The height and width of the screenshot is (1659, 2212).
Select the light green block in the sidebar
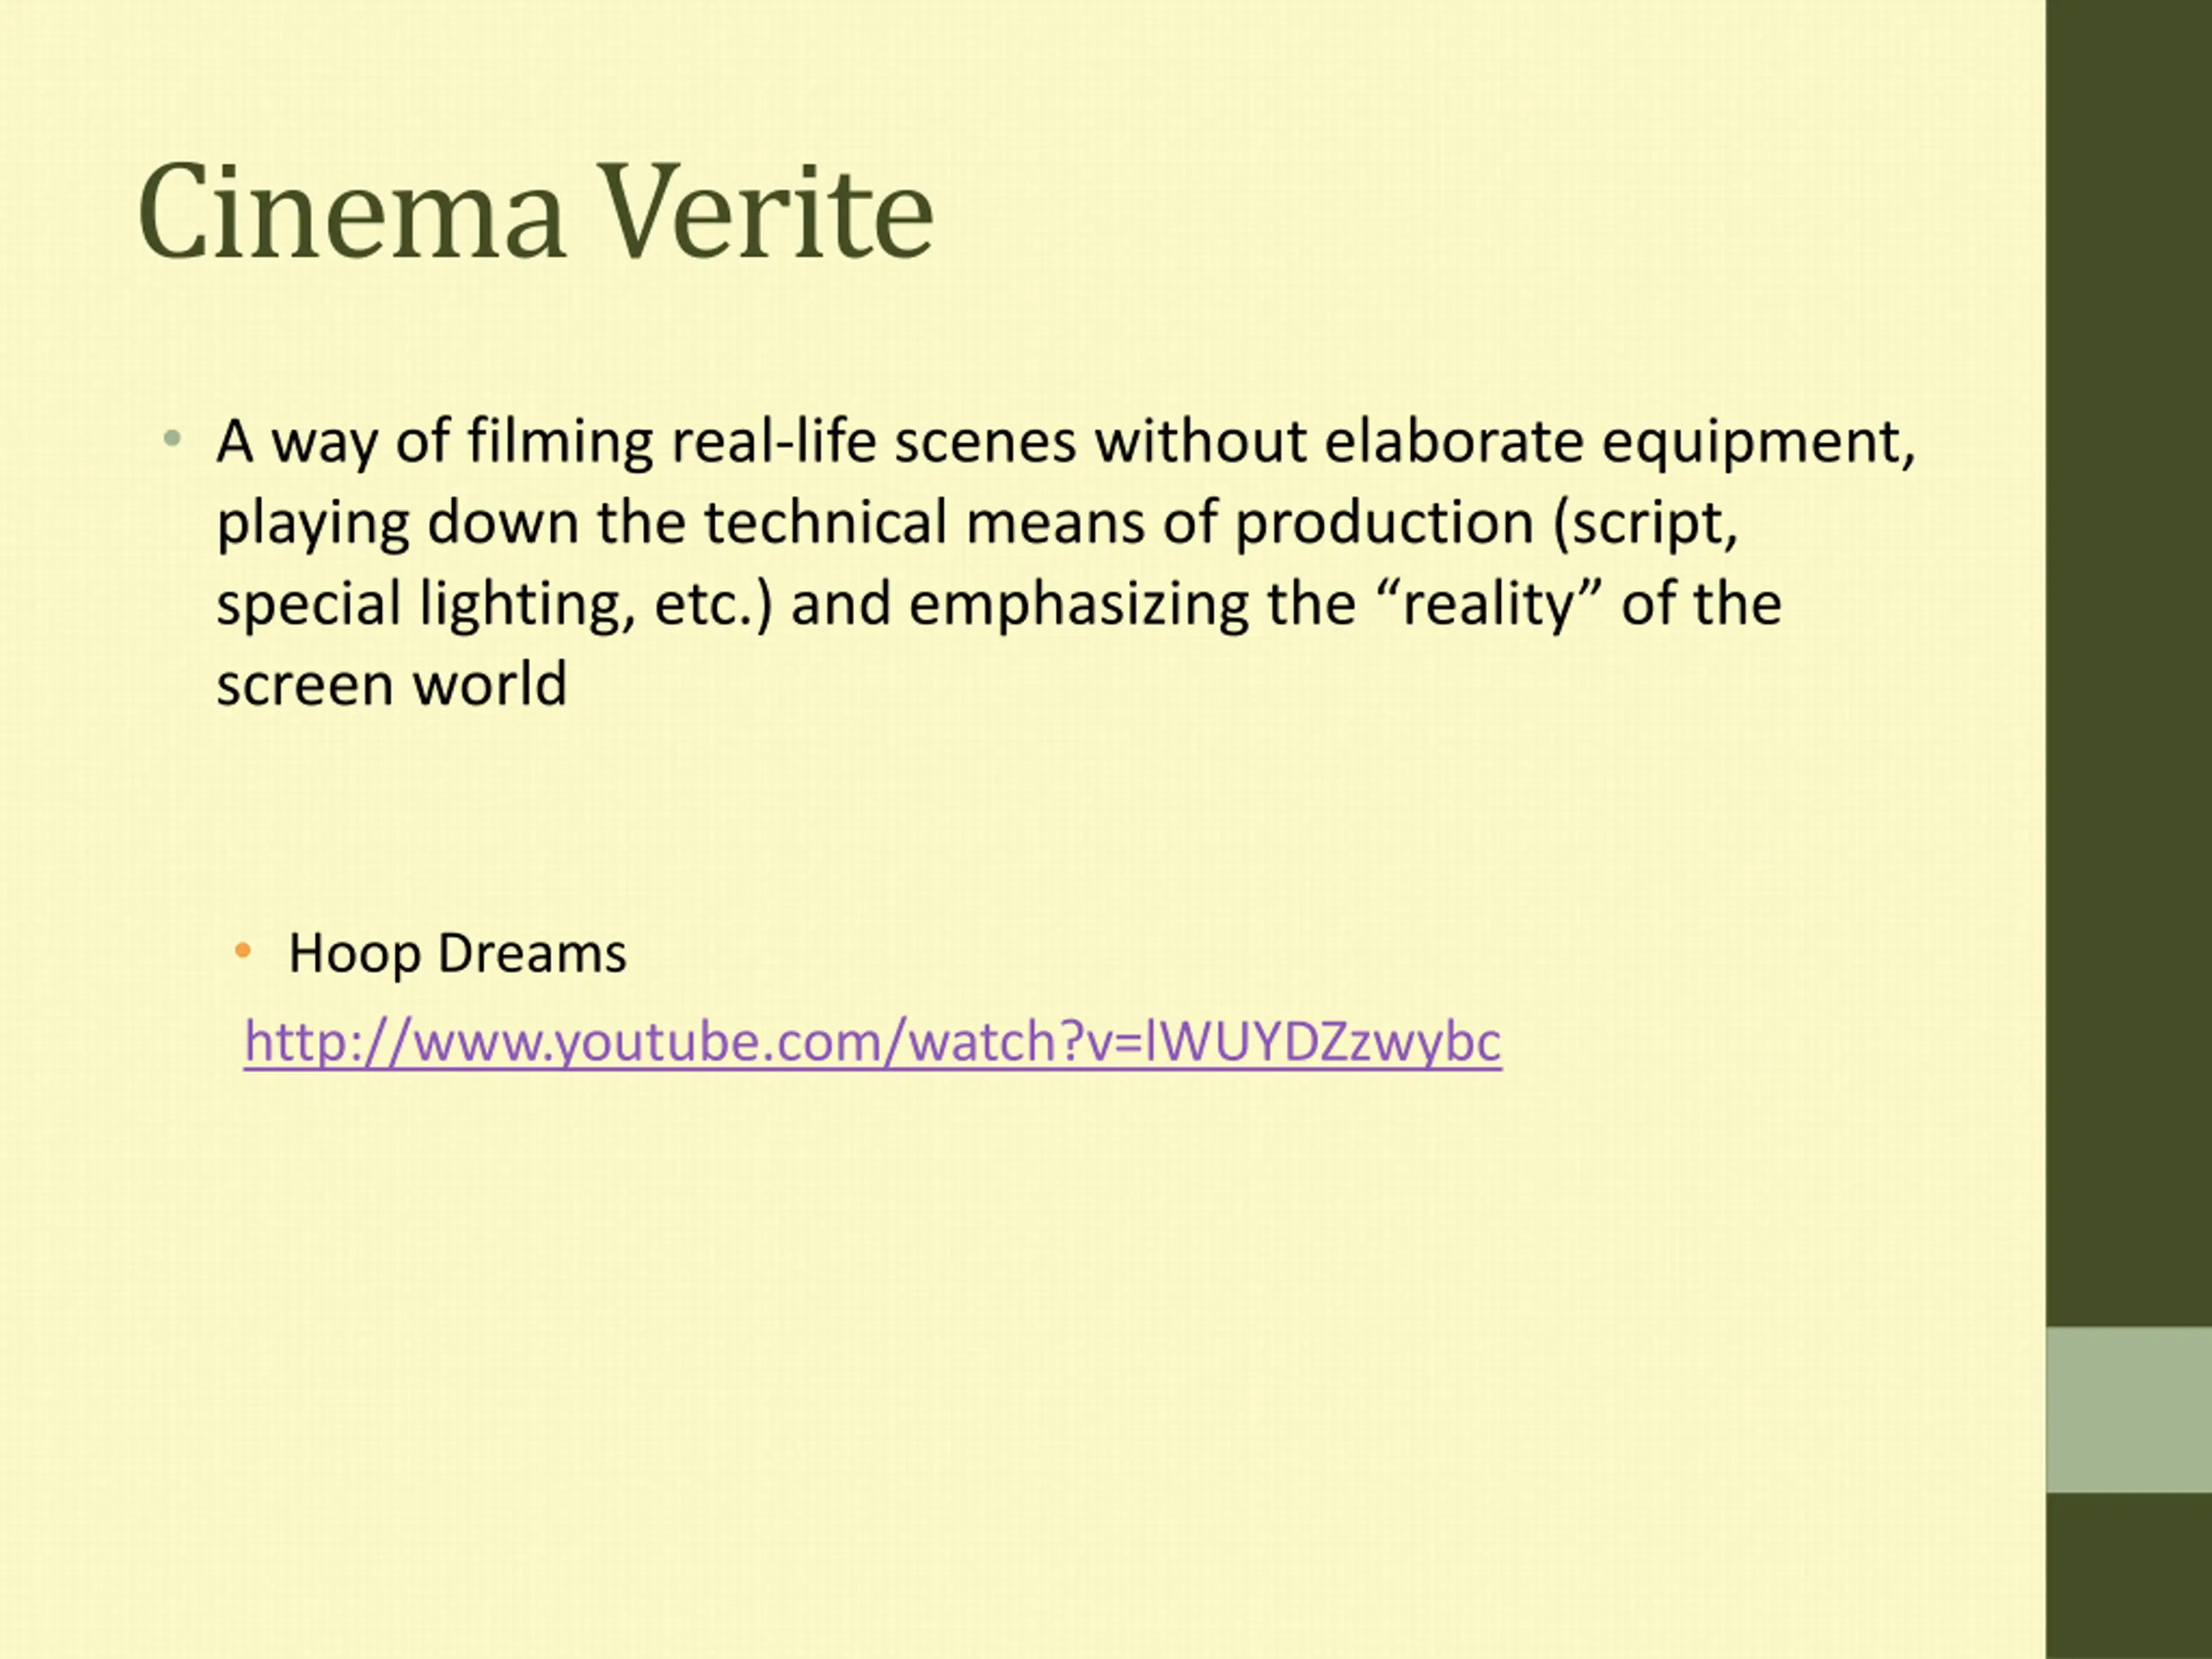[2129, 1410]
